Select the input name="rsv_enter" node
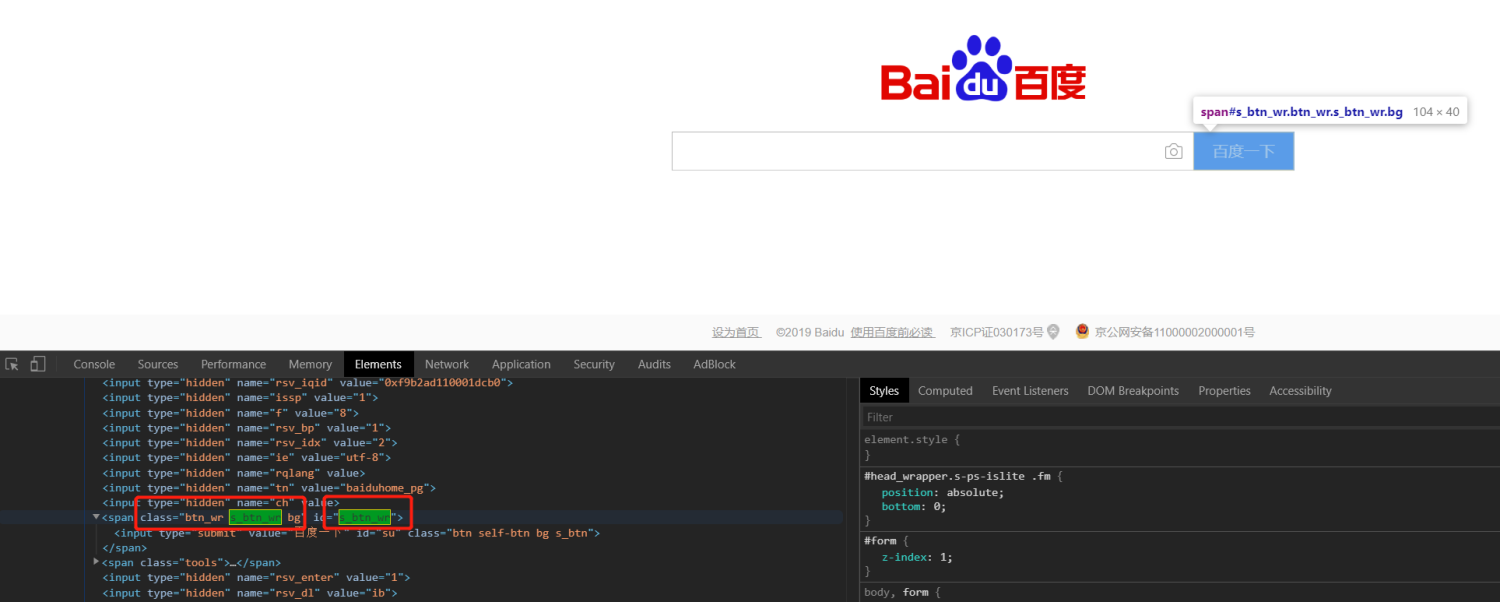Viewport: 1500px width, 602px height. 256,577
